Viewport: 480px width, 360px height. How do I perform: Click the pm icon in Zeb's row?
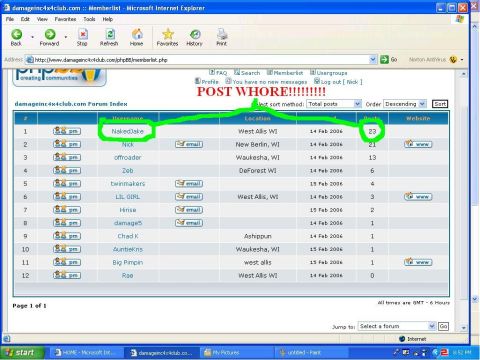(x=67, y=170)
